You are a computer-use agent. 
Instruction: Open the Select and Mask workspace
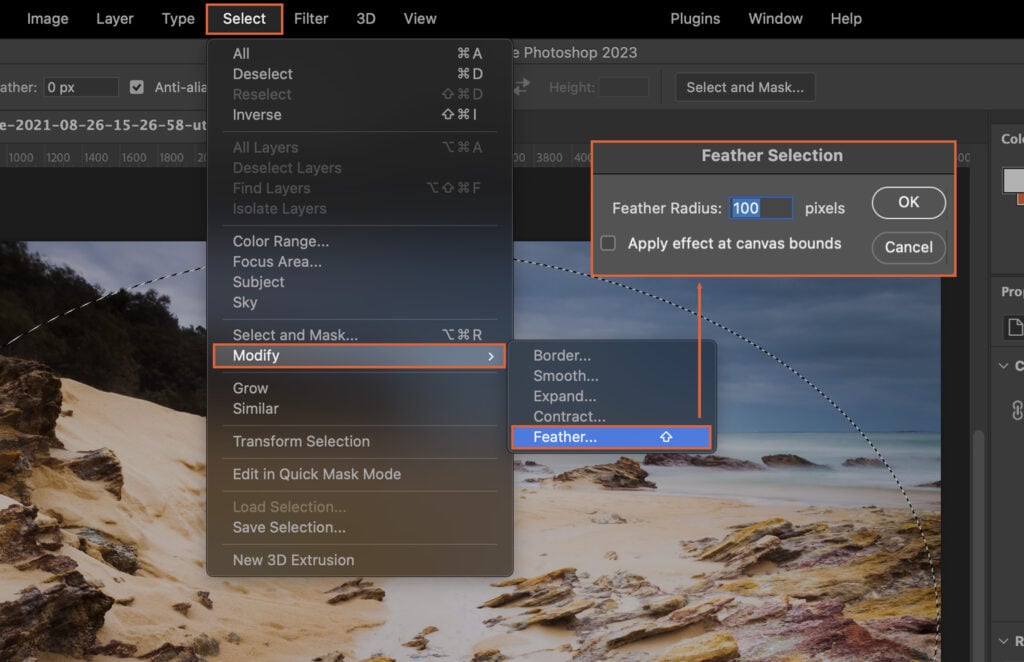(x=744, y=87)
